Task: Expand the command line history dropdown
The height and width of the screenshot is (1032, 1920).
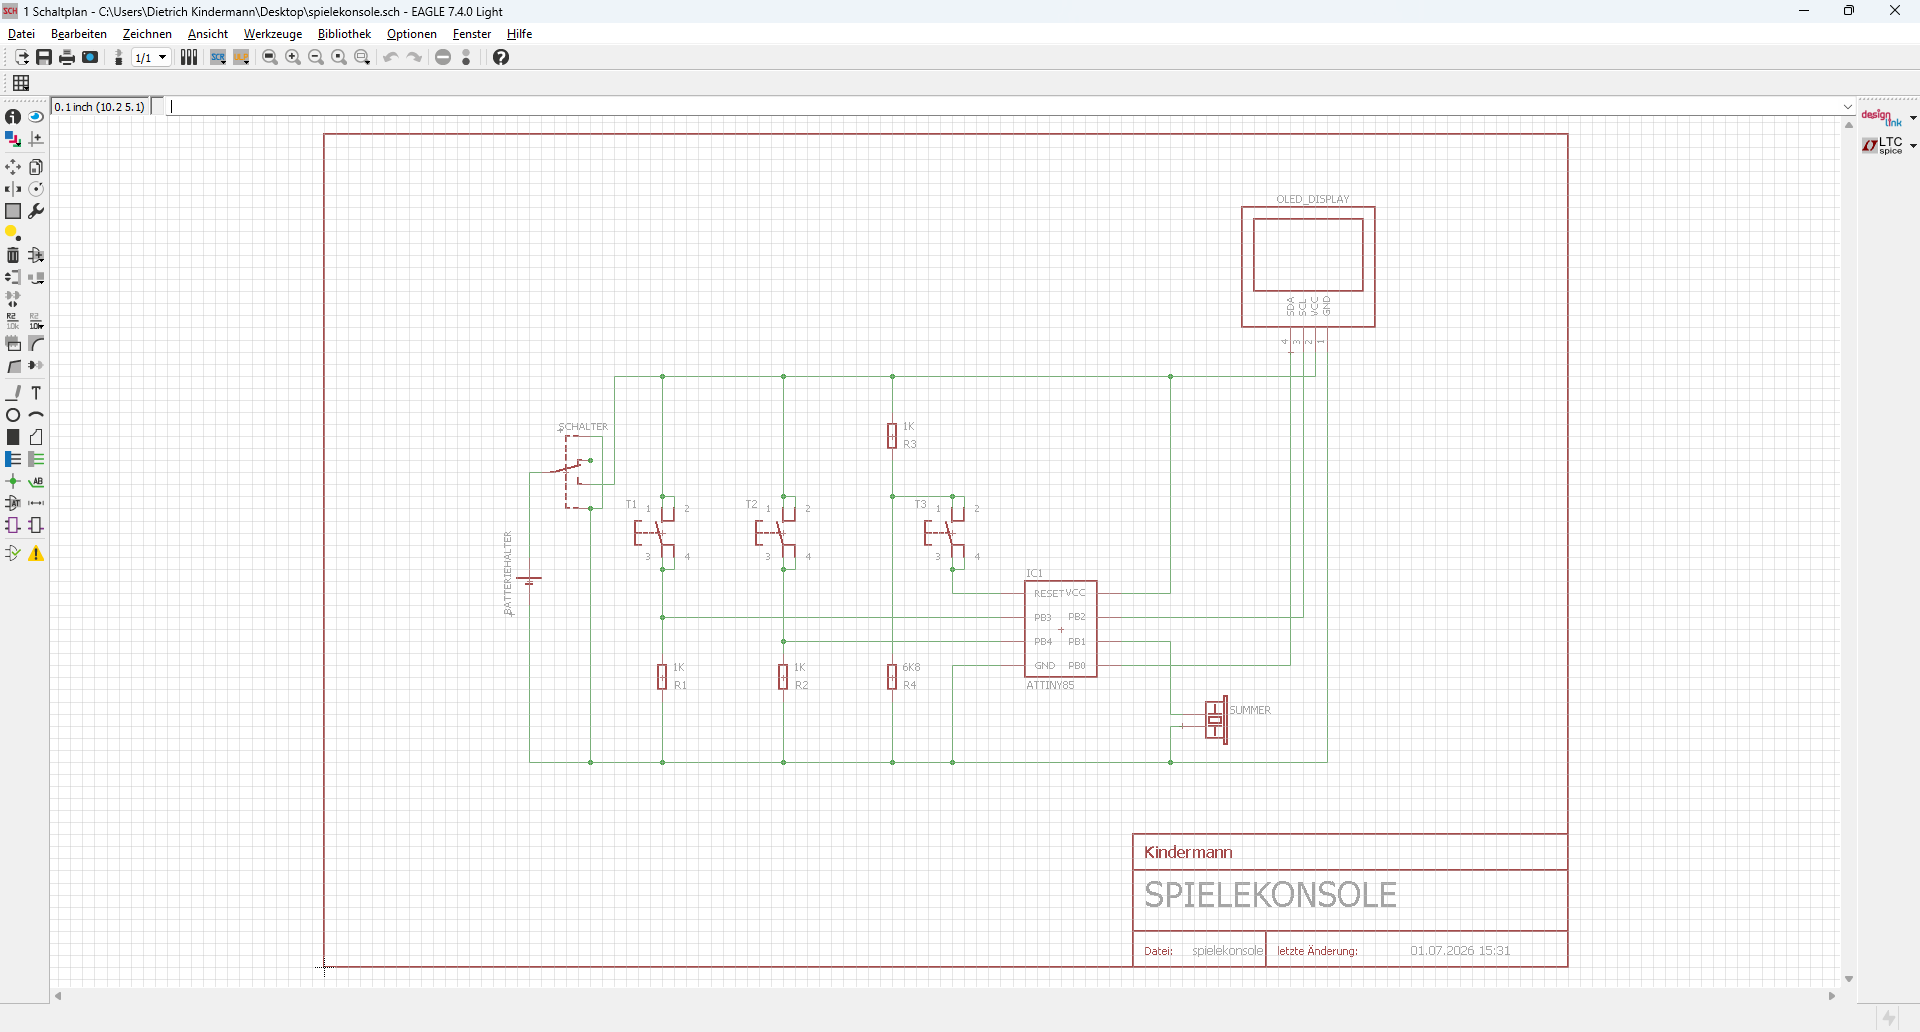Action: pyautogui.click(x=1847, y=107)
